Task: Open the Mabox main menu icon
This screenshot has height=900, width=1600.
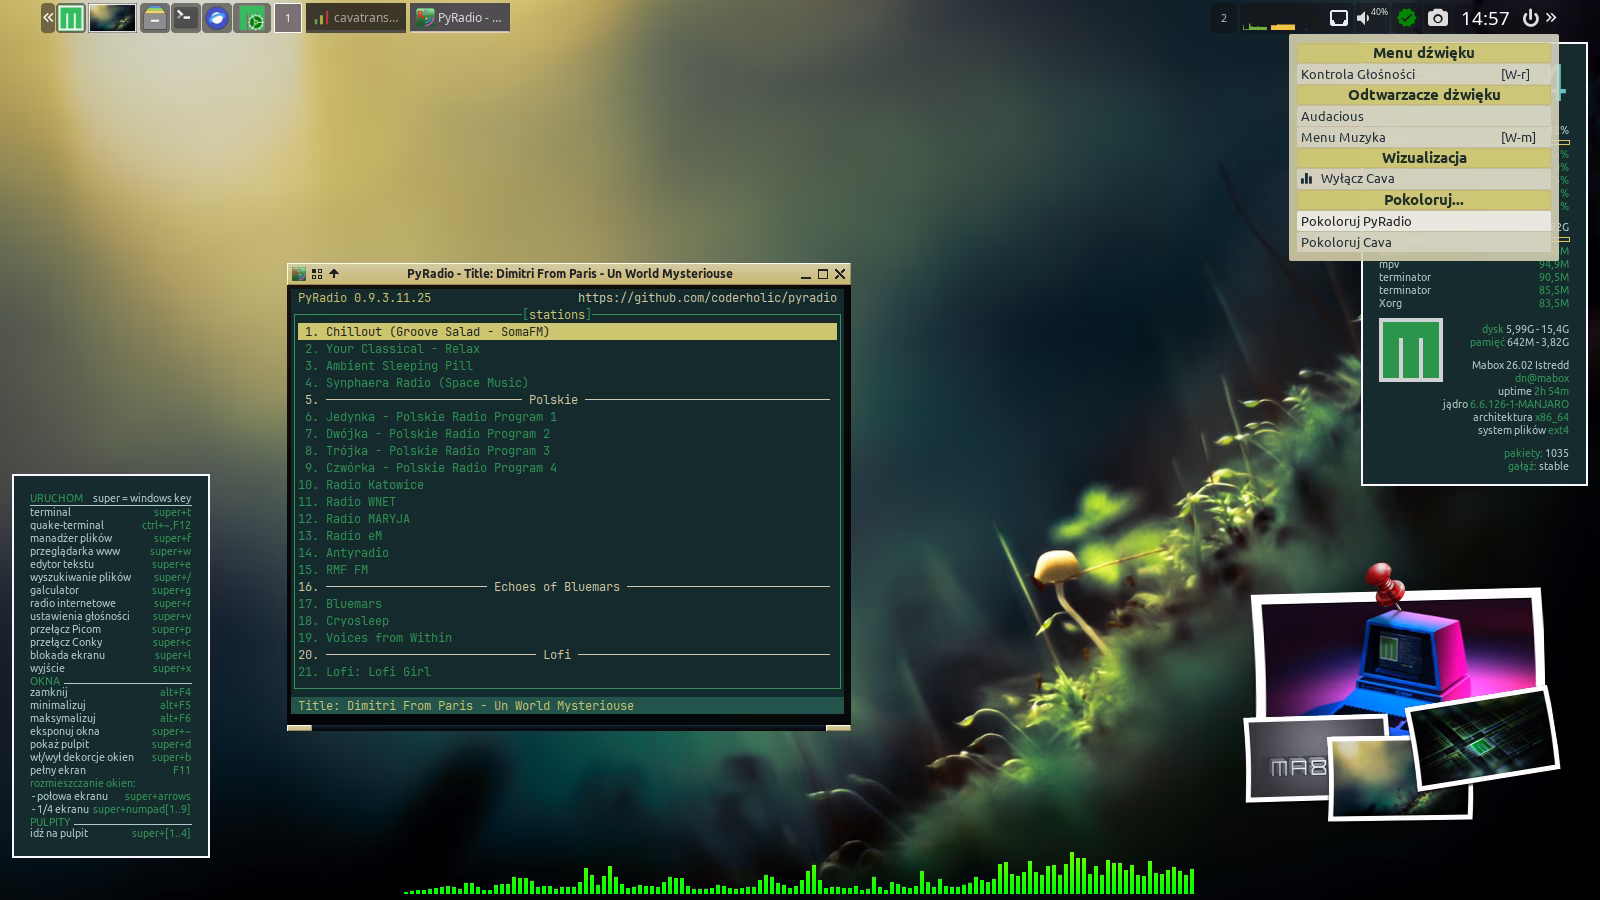Action: (70, 18)
